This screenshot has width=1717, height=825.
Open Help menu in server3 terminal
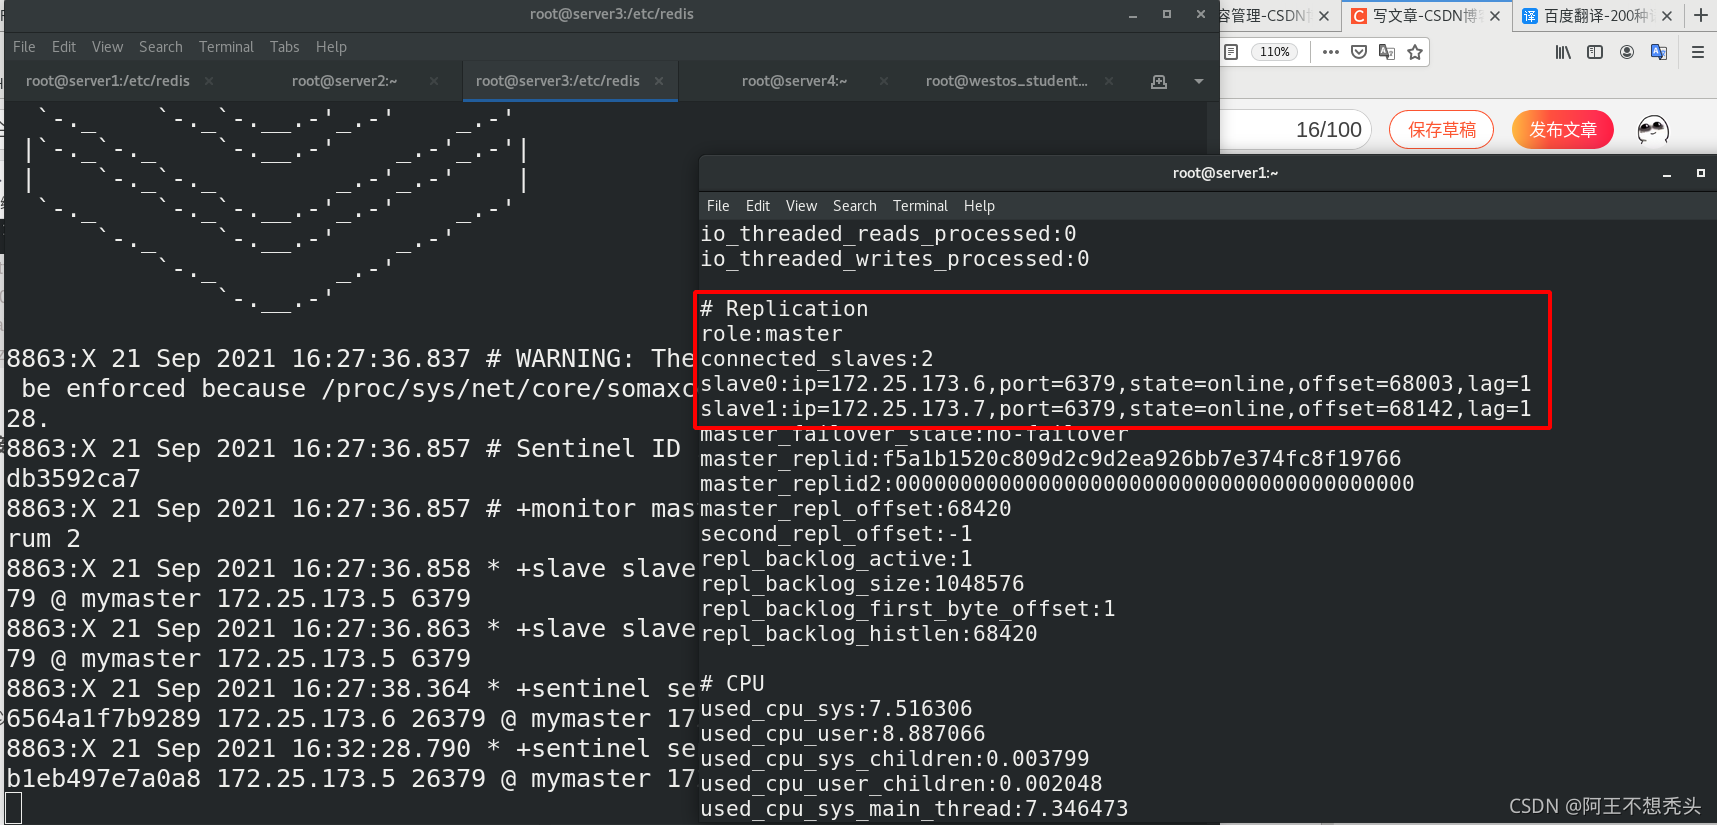pyautogui.click(x=331, y=47)
